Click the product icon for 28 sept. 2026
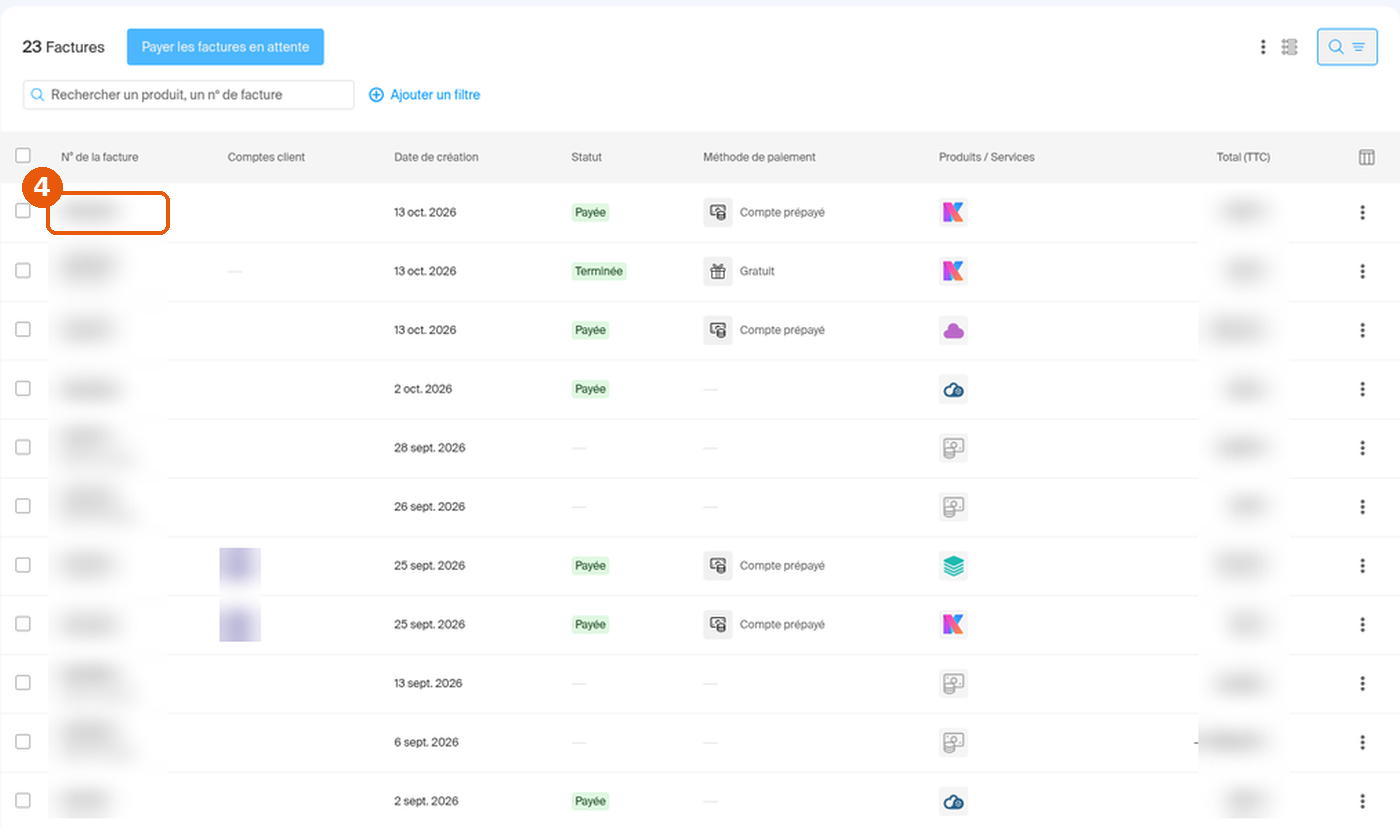Image resolution: width=1400 pixels, height=828 pixels. [953, 448]
